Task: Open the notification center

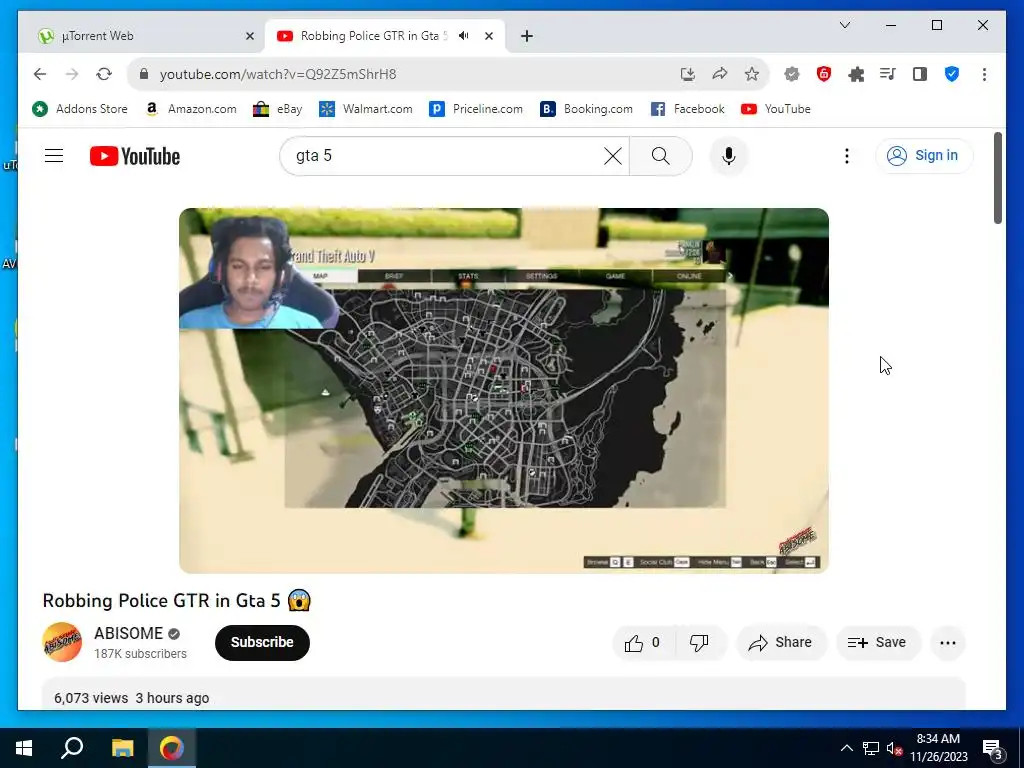Action: click(x=993, y=749)
